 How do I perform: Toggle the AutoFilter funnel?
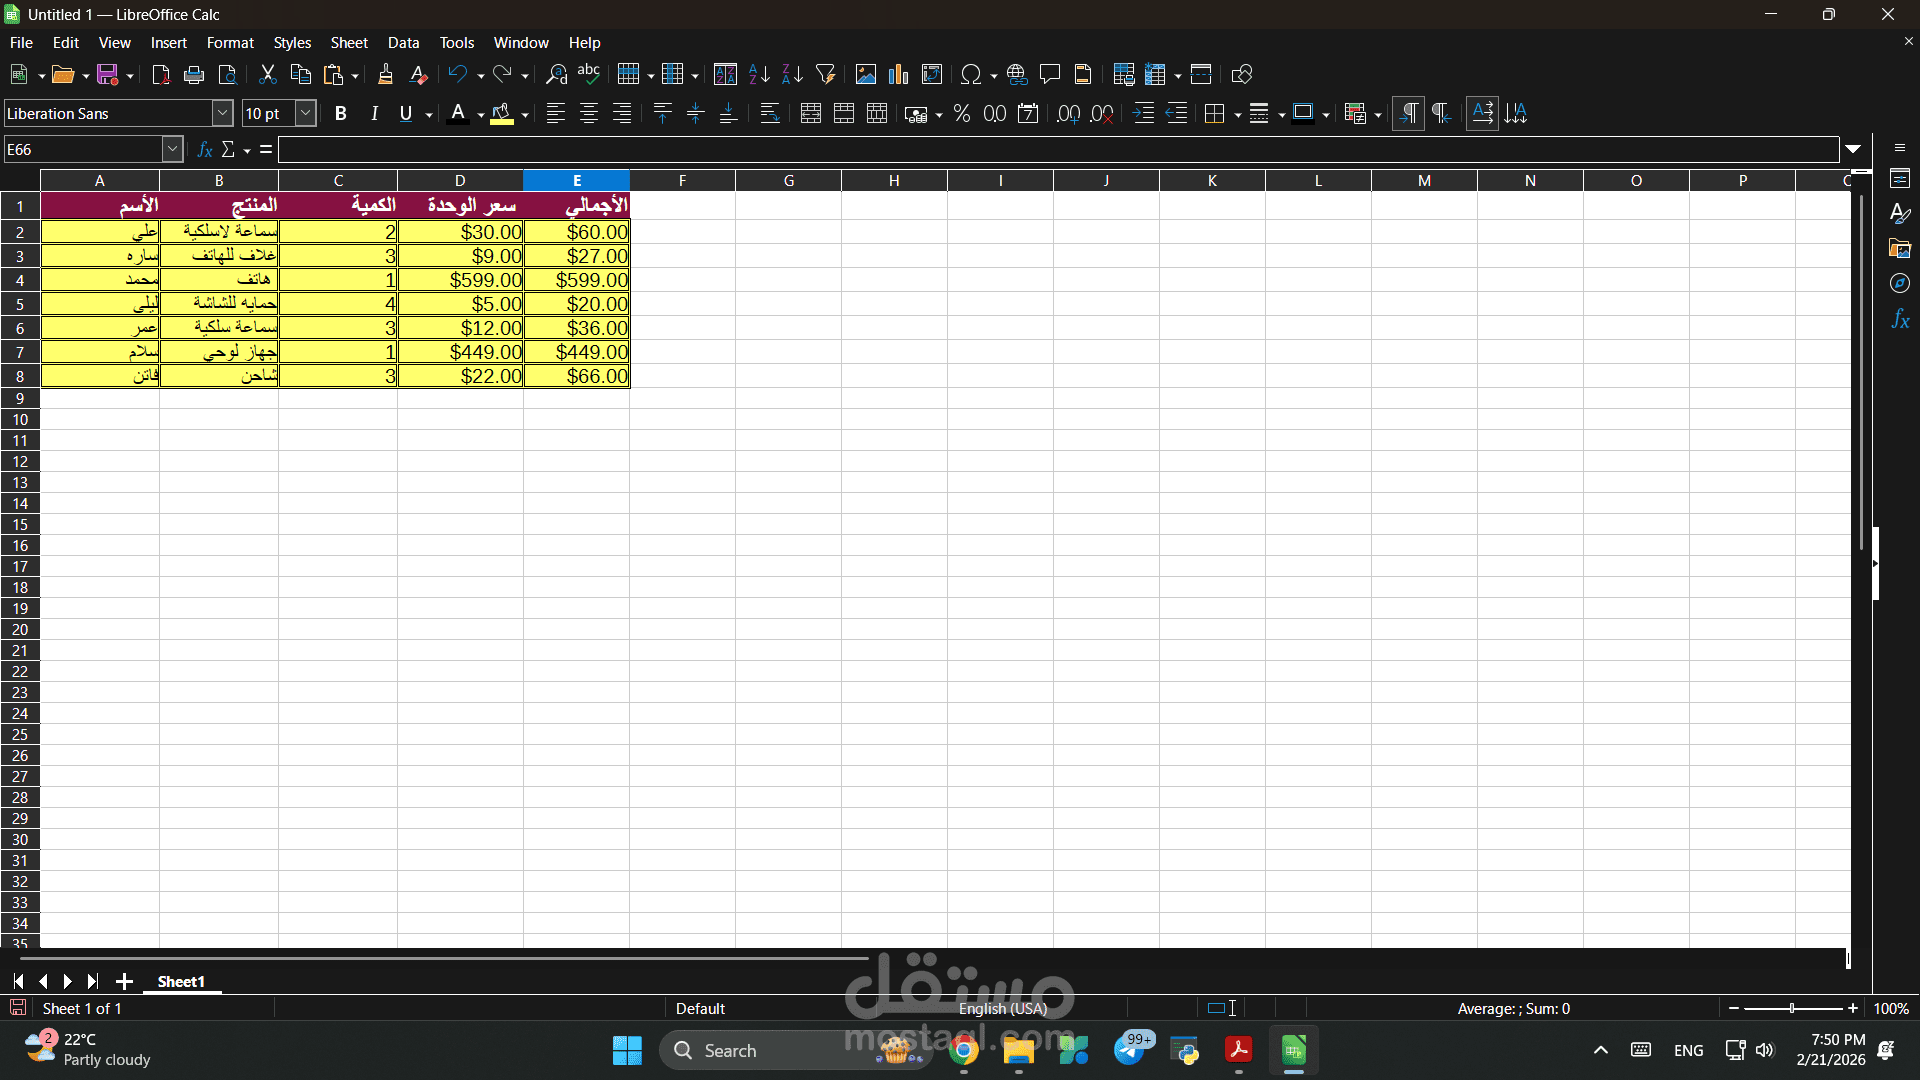point(826,74)
